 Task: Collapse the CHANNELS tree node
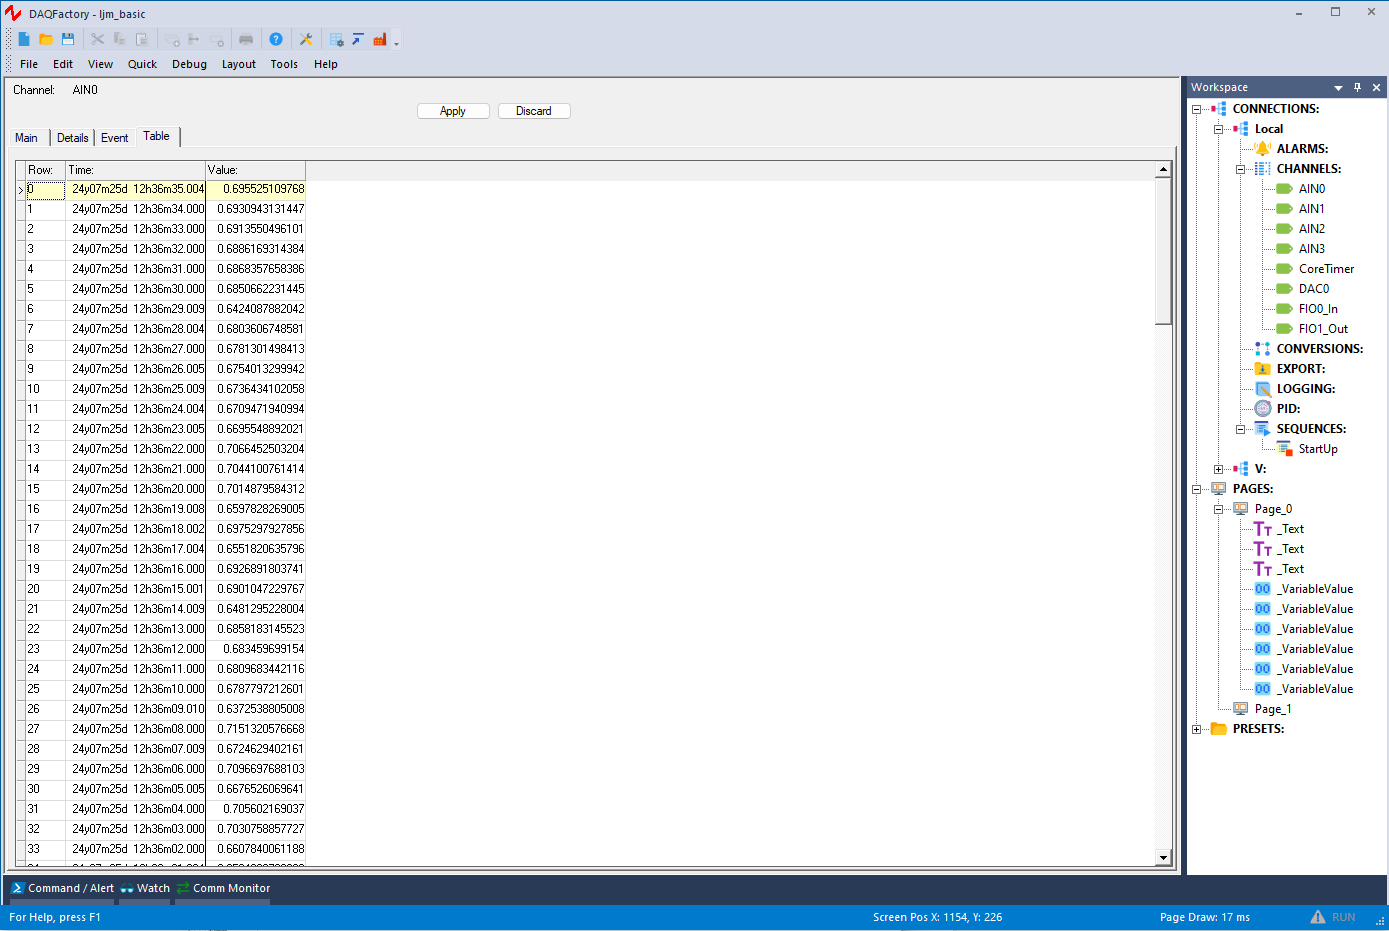pyautogui.click(x=1240, y=169)
